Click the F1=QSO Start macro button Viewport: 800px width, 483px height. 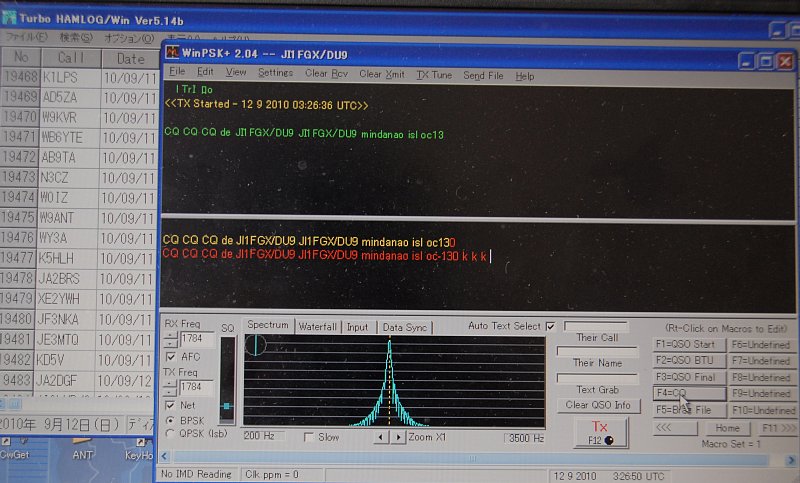coord(689,344)
